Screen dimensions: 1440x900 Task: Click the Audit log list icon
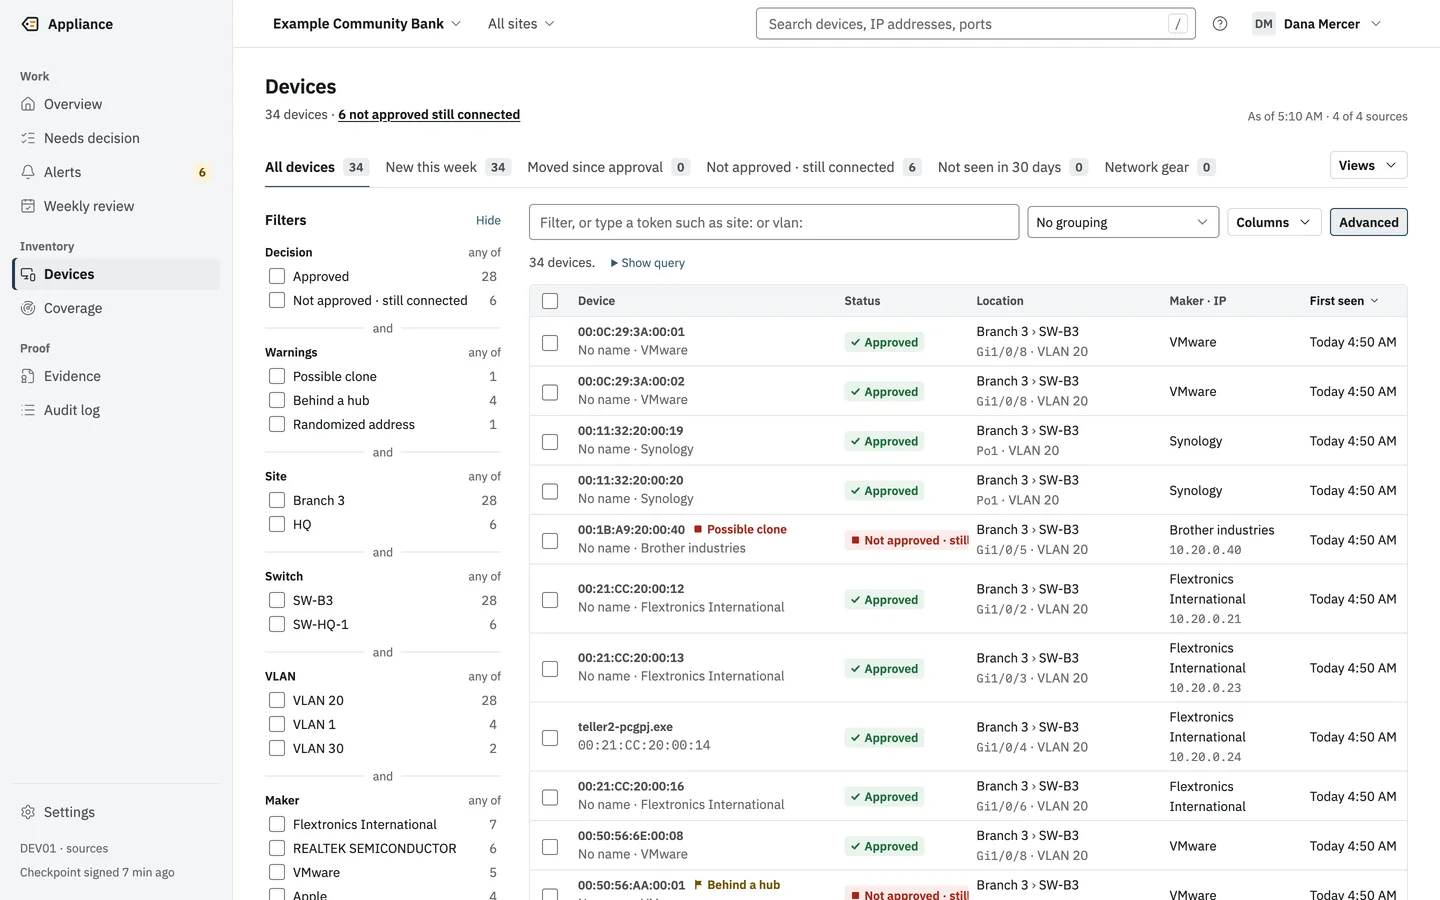click(x=28, y=410)
